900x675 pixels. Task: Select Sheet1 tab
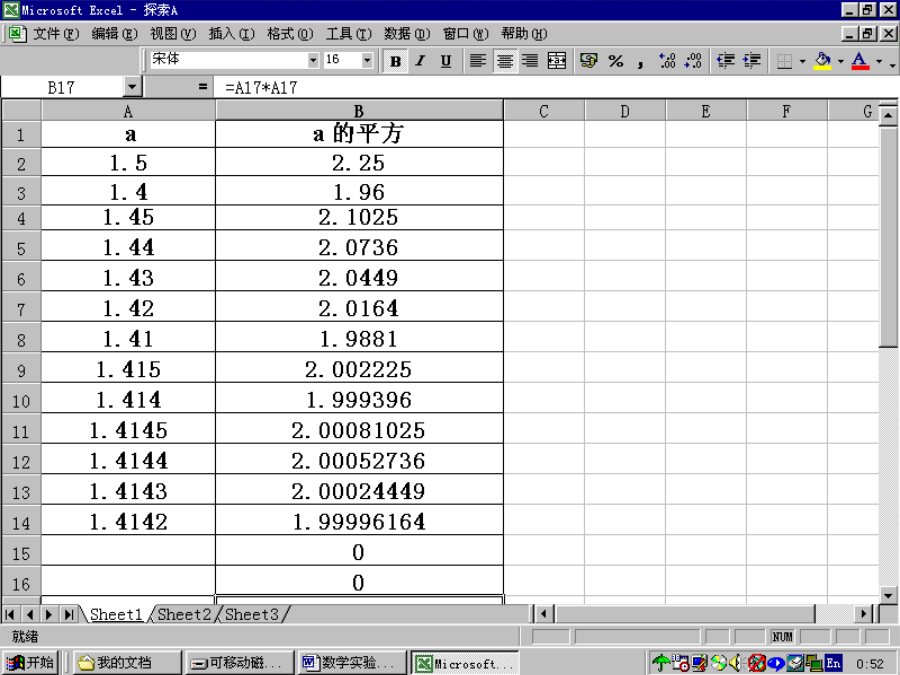116,614
